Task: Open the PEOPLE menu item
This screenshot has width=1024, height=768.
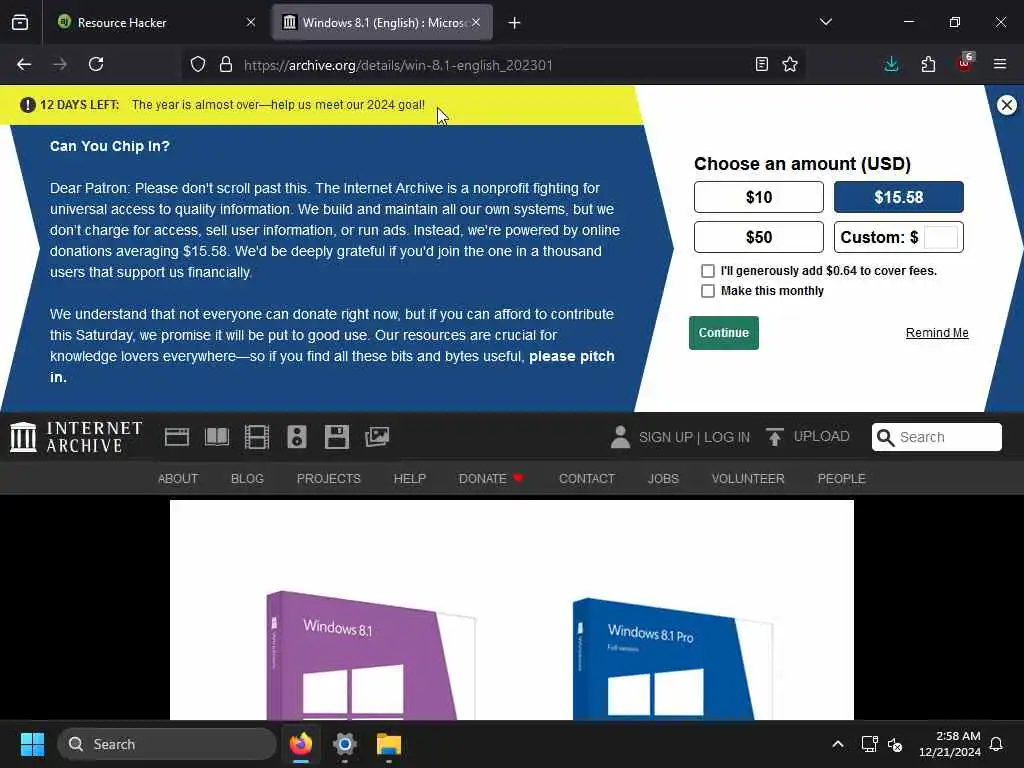Action: click(841, 479)
